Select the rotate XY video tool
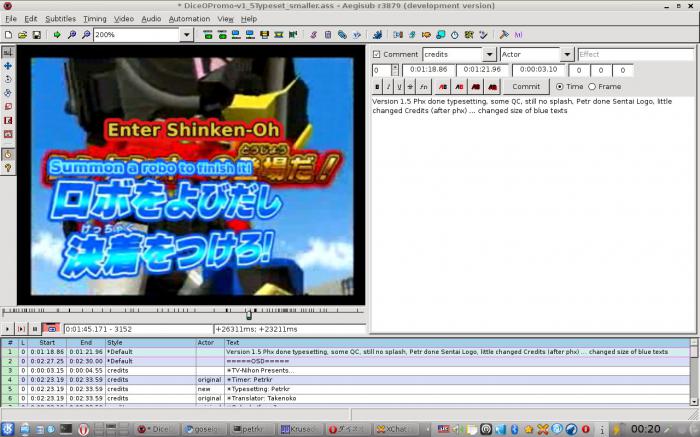The height and width of the screenshot is (437, 700). pos(8,93)
